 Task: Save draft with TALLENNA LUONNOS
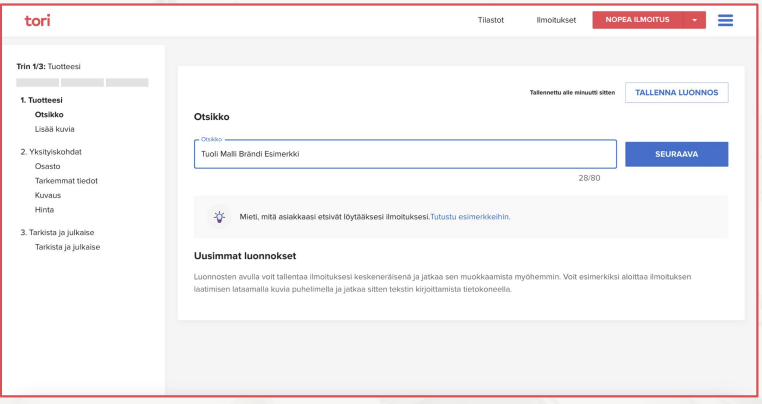676,92
